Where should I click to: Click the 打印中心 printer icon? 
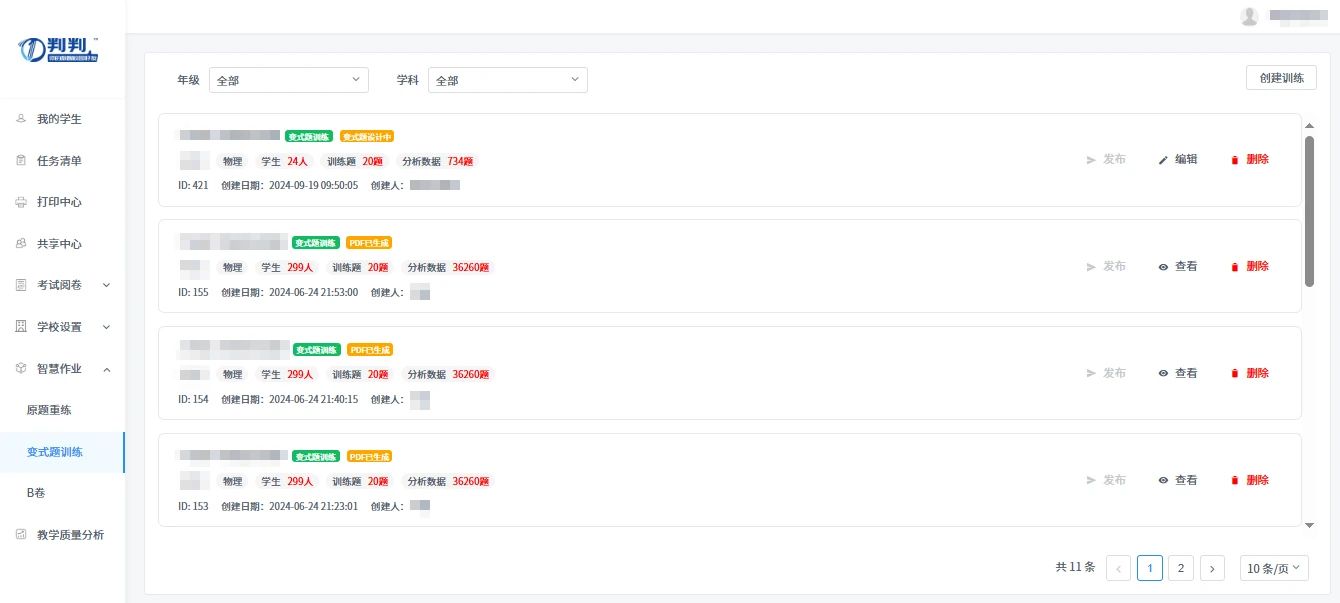click(x=21, y=202)
